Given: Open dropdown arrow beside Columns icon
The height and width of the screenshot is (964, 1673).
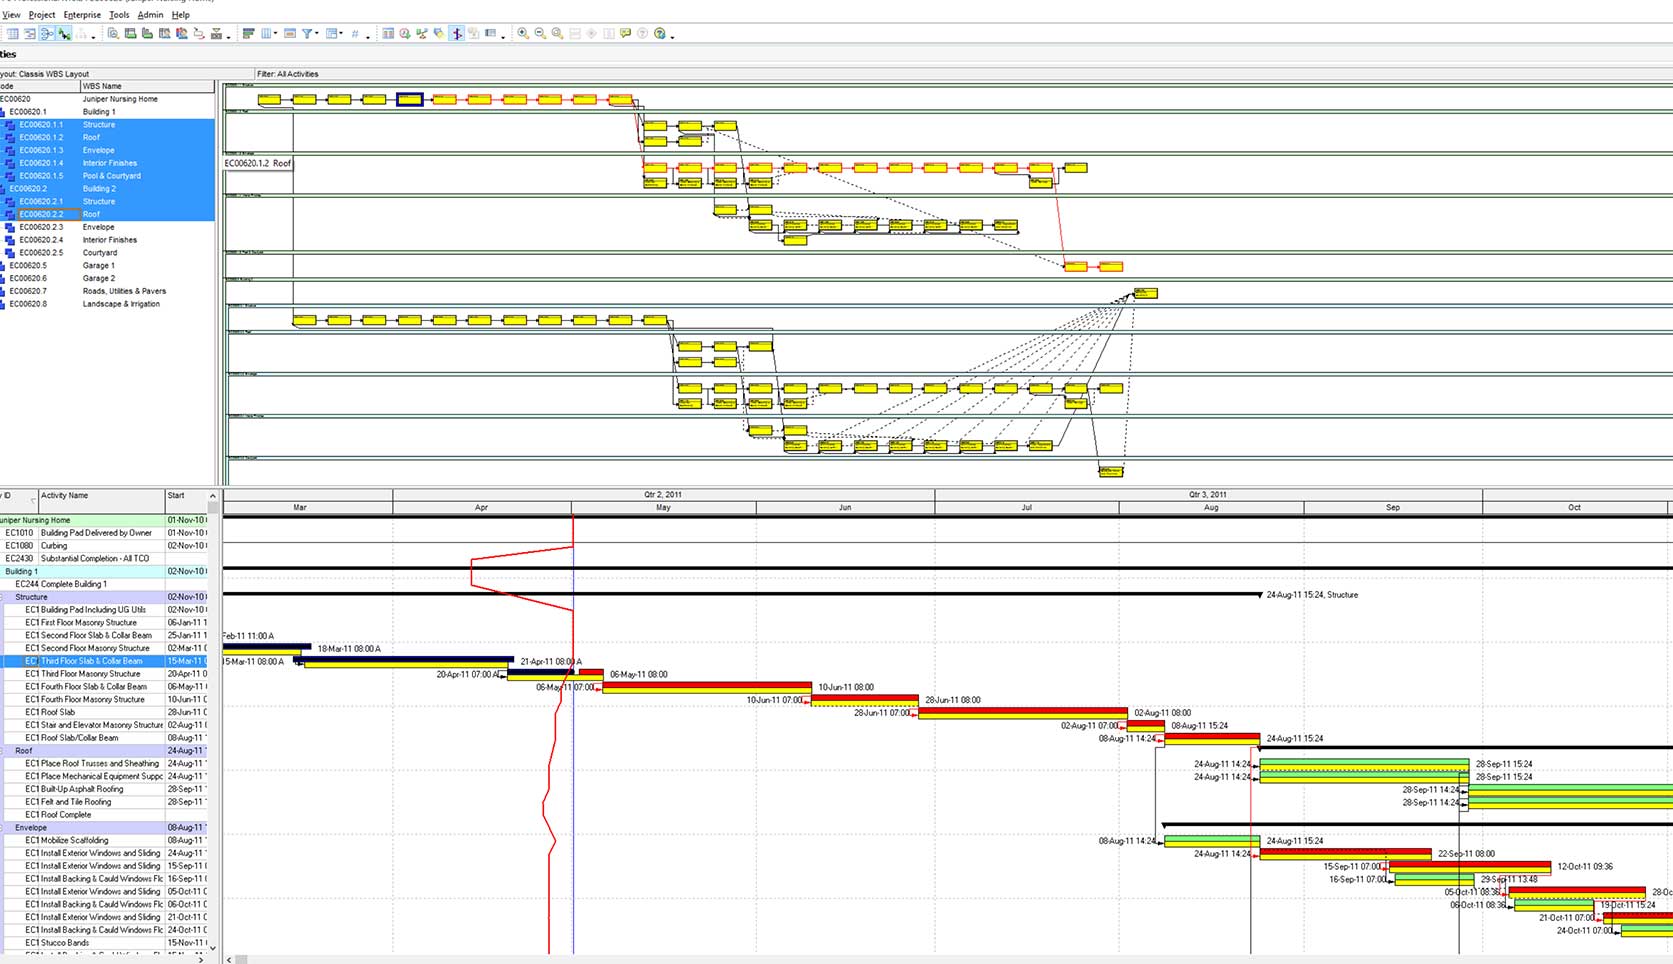Looking at the screenshot, I should 275,33.
